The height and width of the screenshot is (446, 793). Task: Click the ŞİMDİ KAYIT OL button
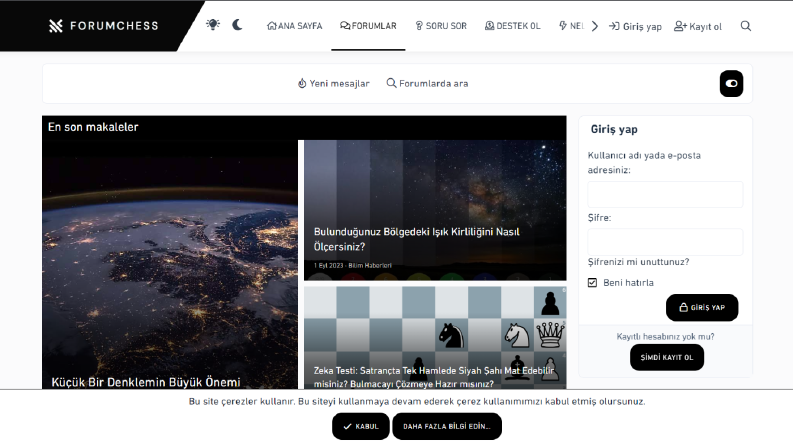click(667, 358)
